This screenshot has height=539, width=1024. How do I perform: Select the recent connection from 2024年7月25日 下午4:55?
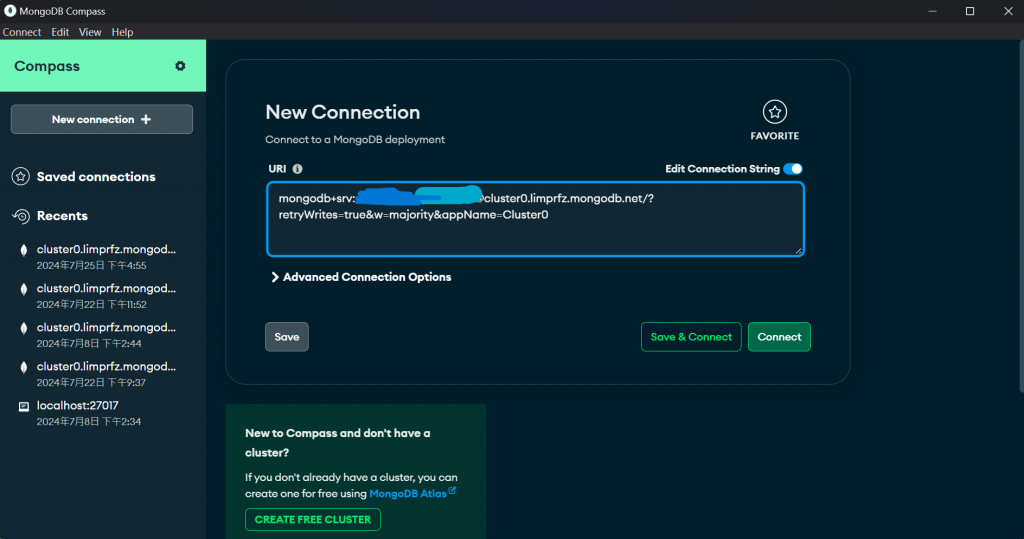103,257
